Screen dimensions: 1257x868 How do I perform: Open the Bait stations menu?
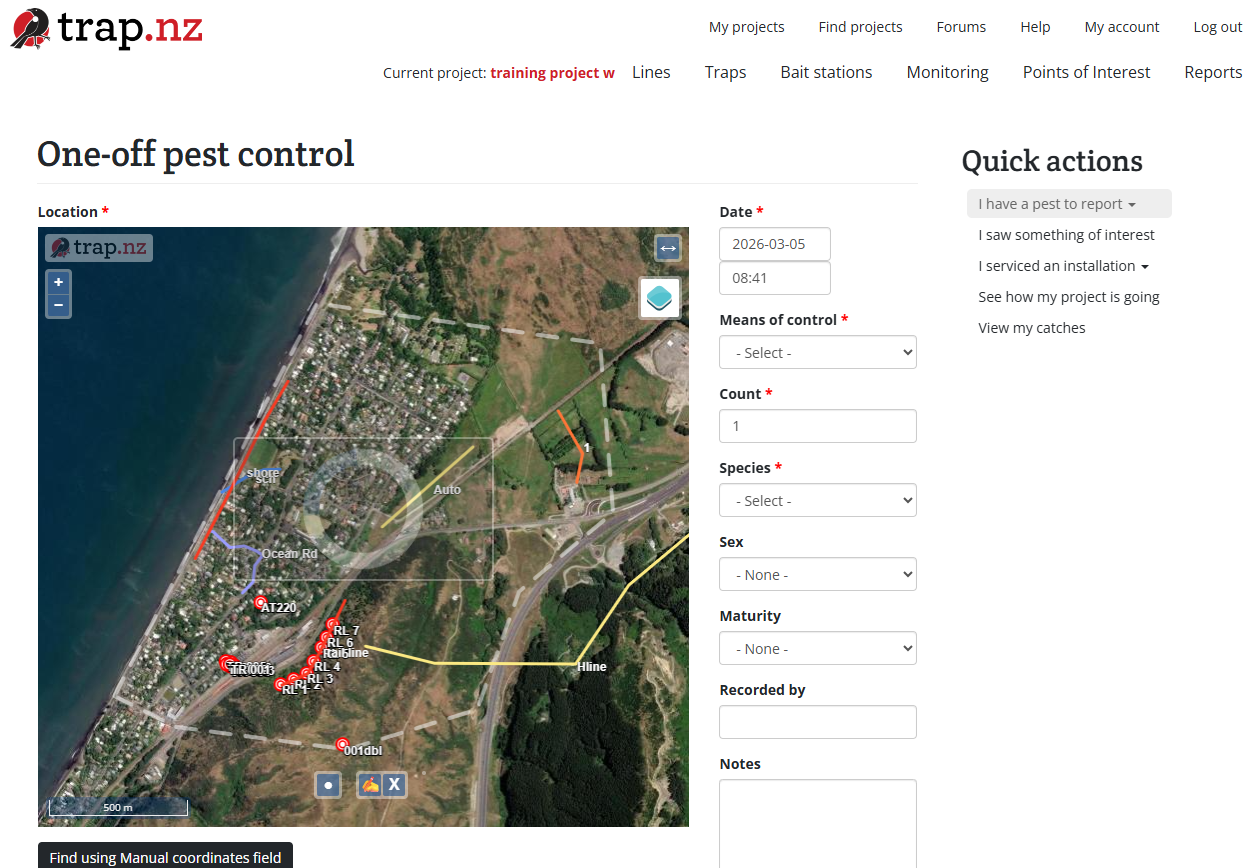(826, 72)
